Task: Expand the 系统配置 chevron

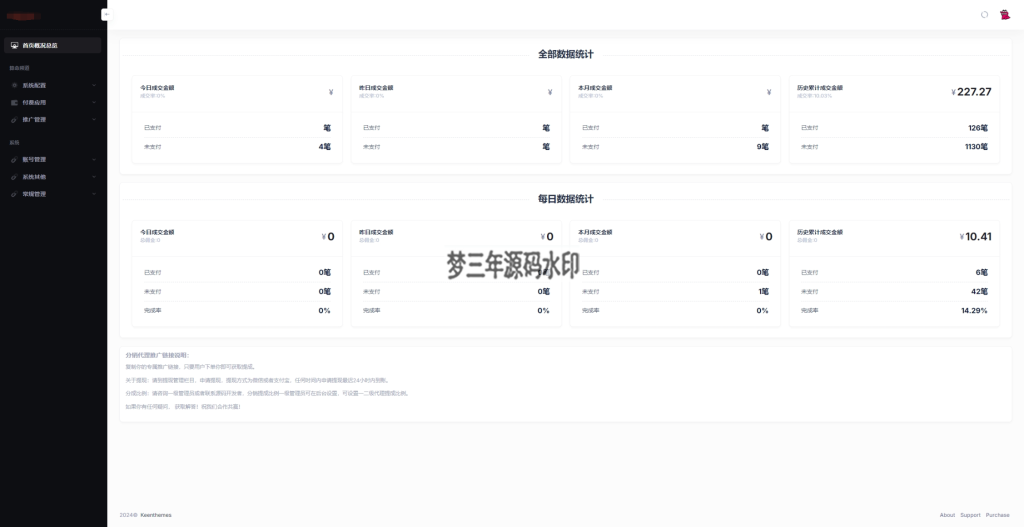Action: pos(94,85)
